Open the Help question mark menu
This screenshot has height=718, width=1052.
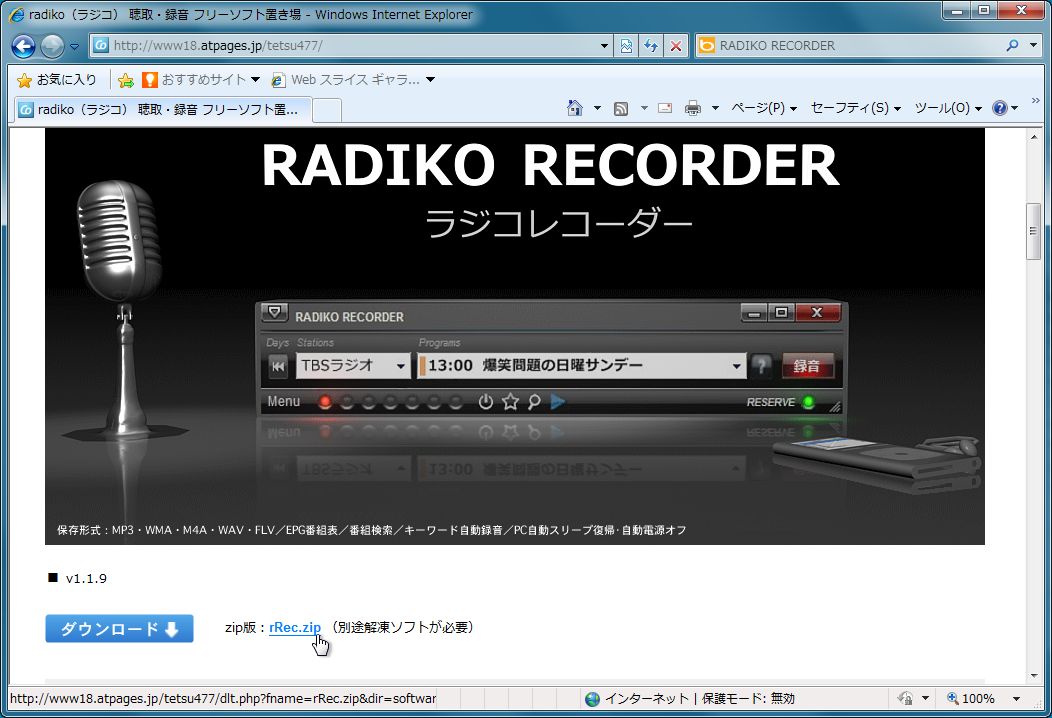[1005, 108]
